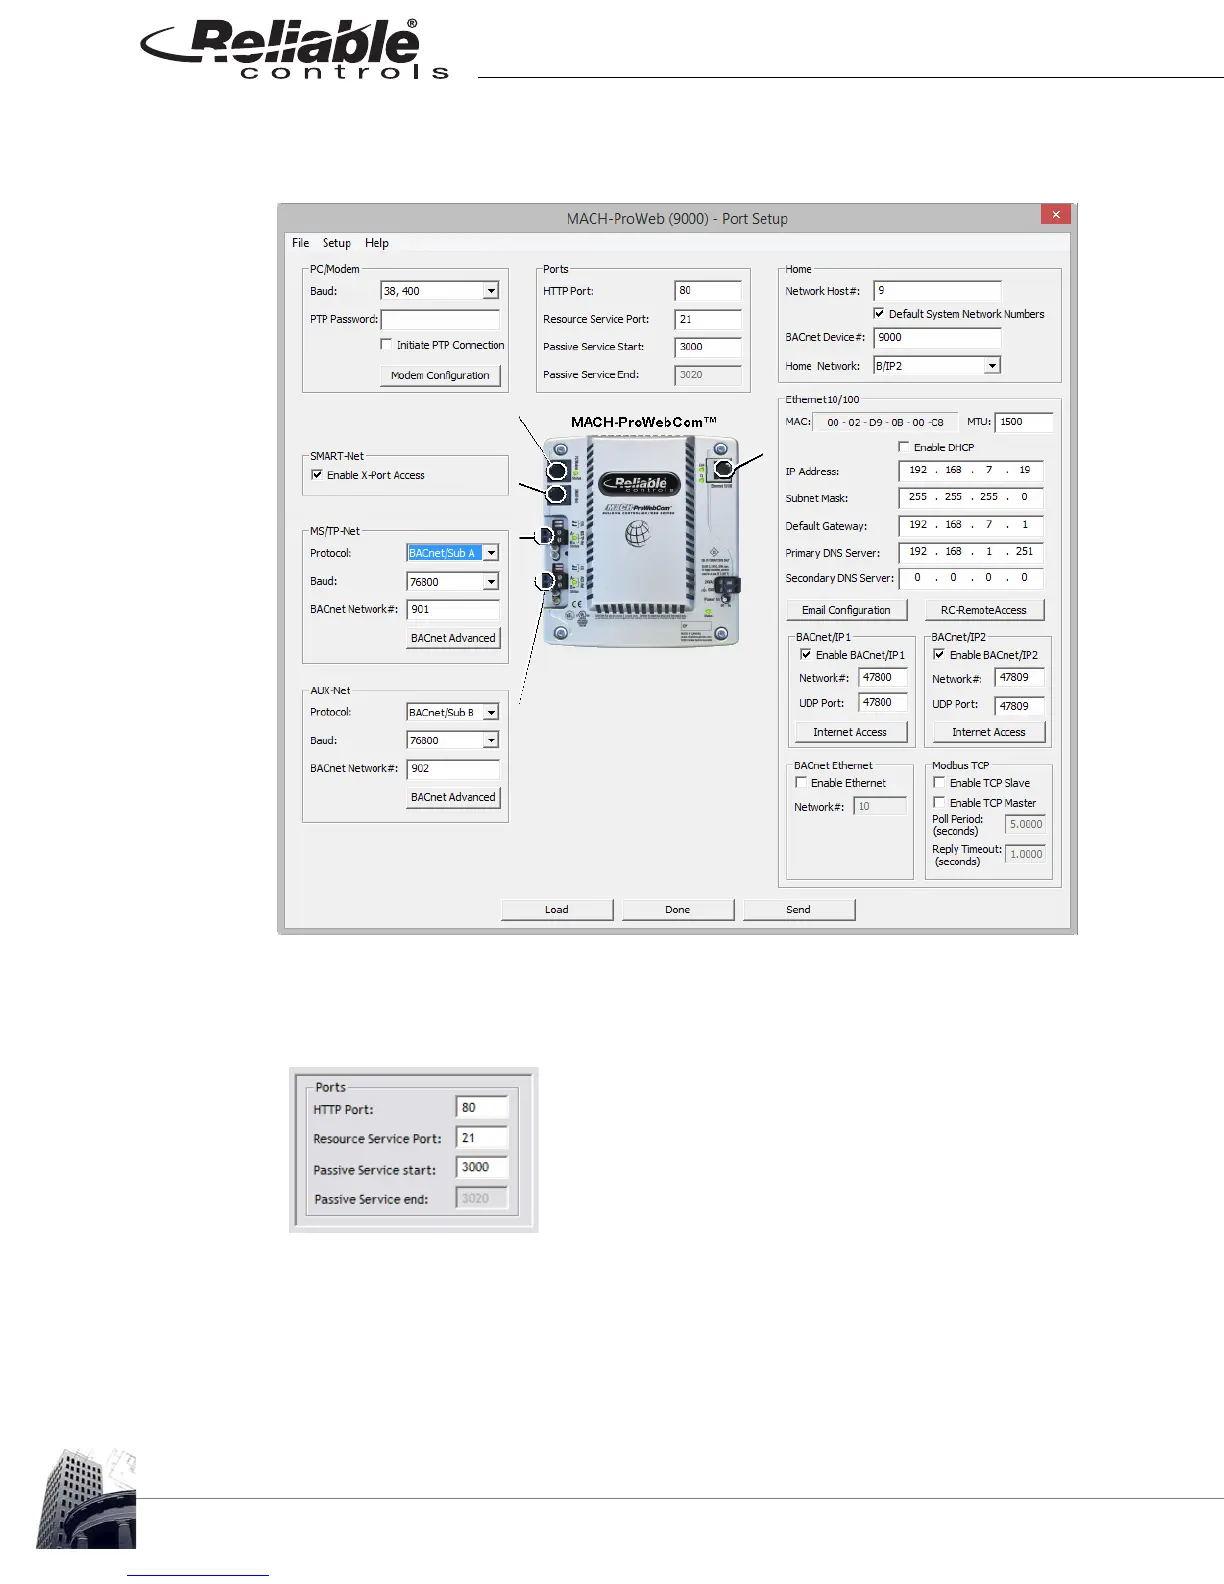
Task: Check the Enable TCP Master option
Action: 939,803
